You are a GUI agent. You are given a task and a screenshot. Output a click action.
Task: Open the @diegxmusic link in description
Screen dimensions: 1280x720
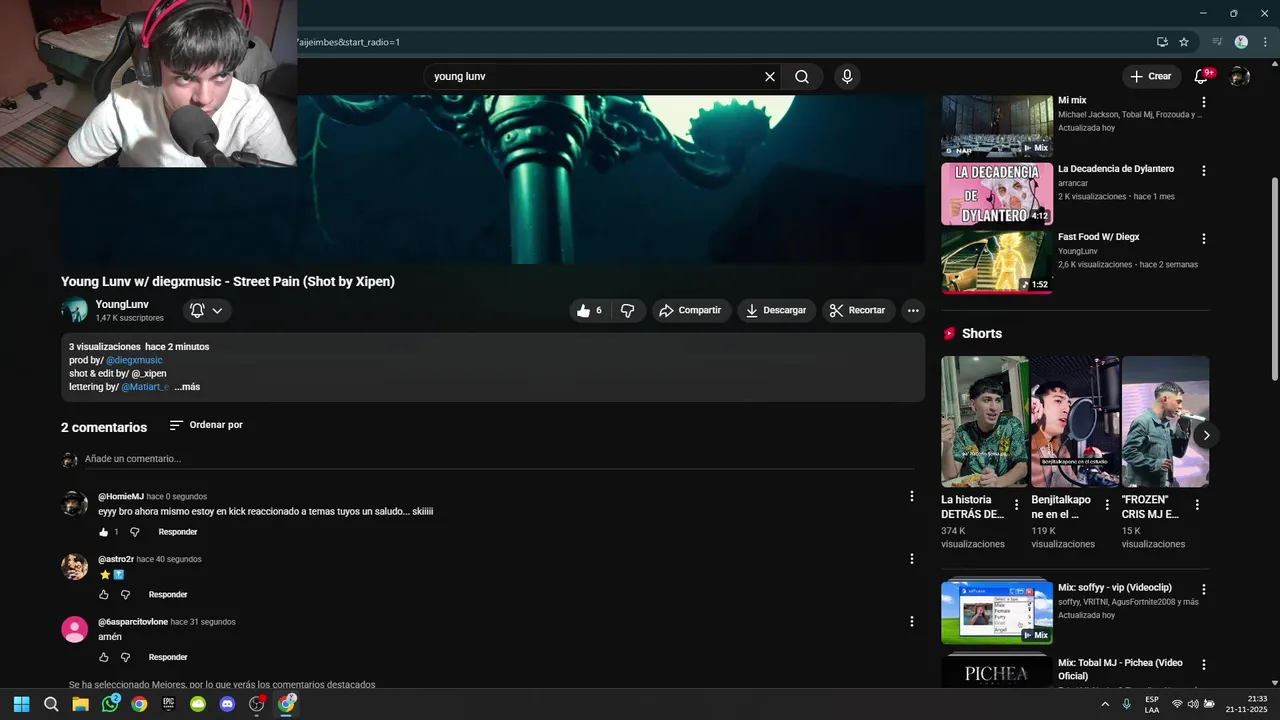click(134, 360)
